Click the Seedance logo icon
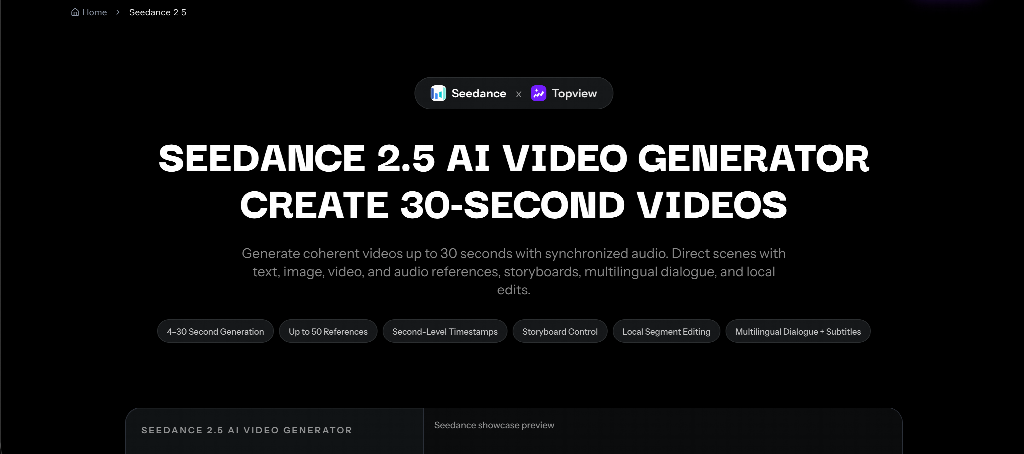The width and height of the screenshot is (1024, 454). click(438, 93)
